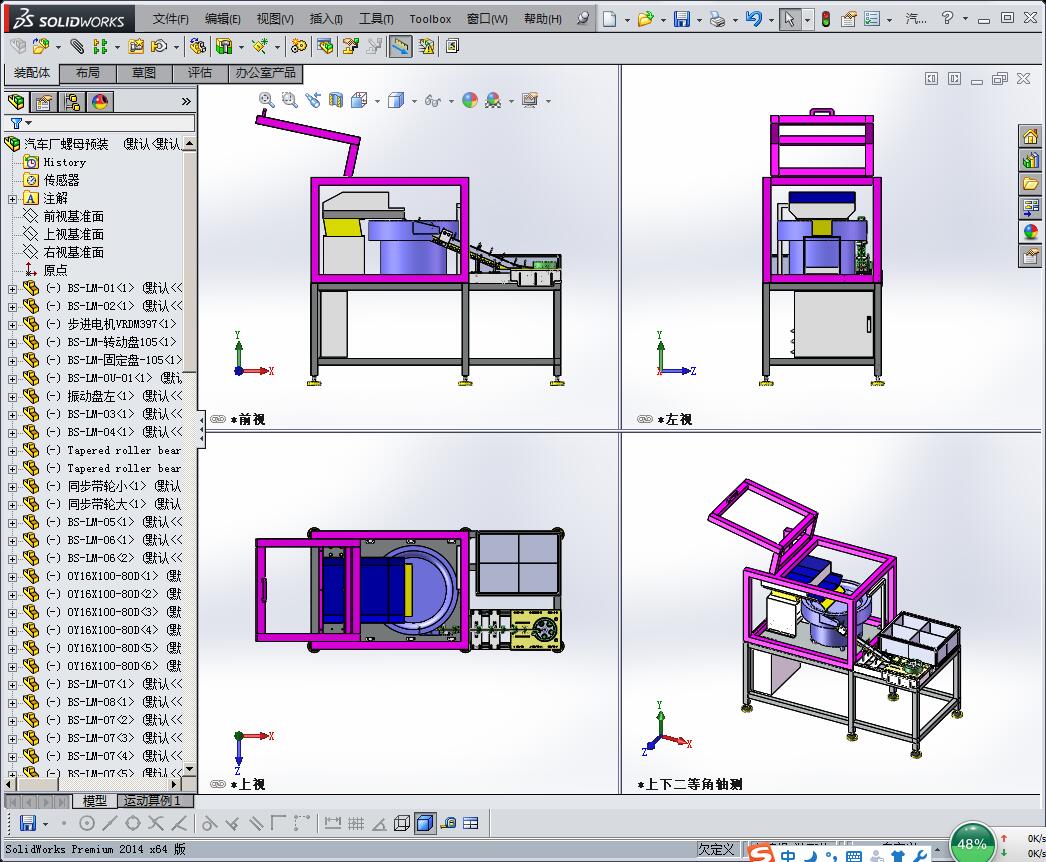Image resolution: width=1046 pixels, height=862 pixels.
Task: Open the PropertyManager panel tab
Action: [x=44, y=101]
